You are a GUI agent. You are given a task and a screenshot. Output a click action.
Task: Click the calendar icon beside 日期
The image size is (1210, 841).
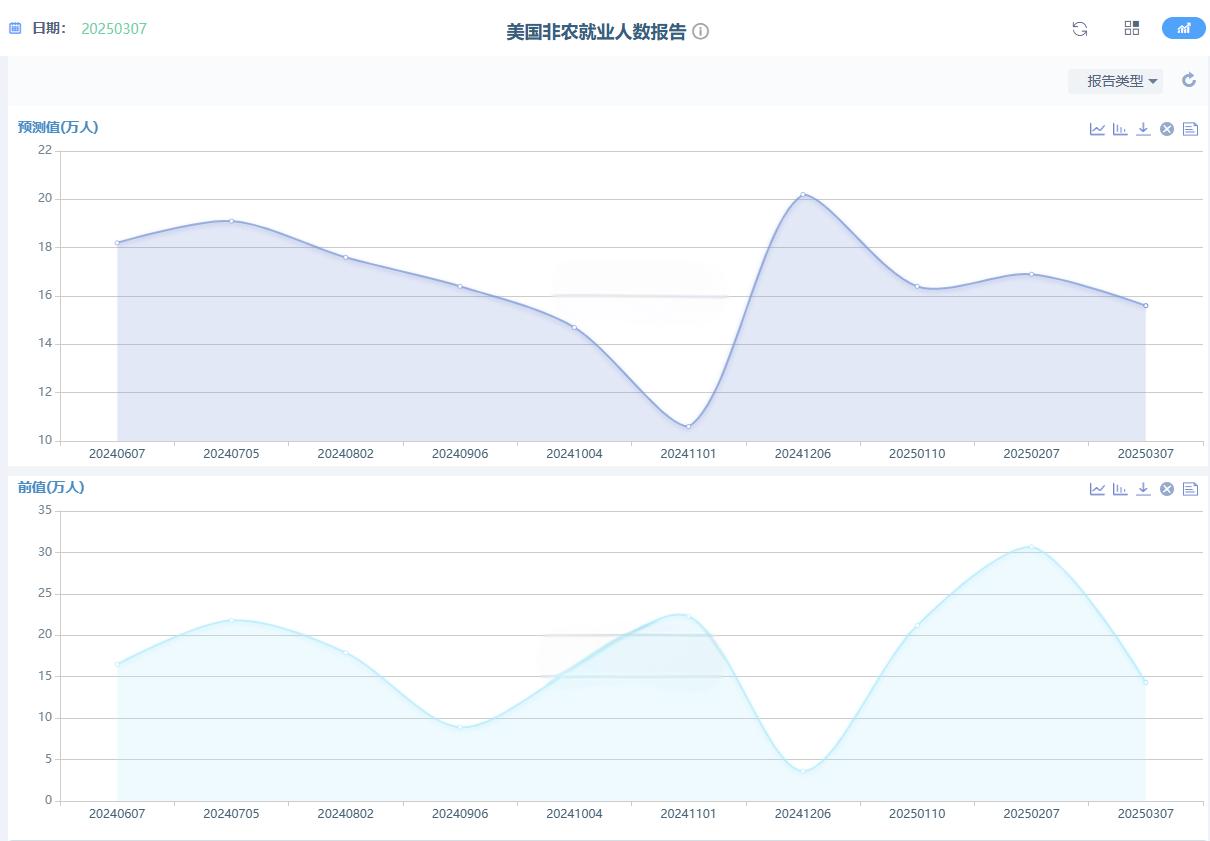click(15, 29)
